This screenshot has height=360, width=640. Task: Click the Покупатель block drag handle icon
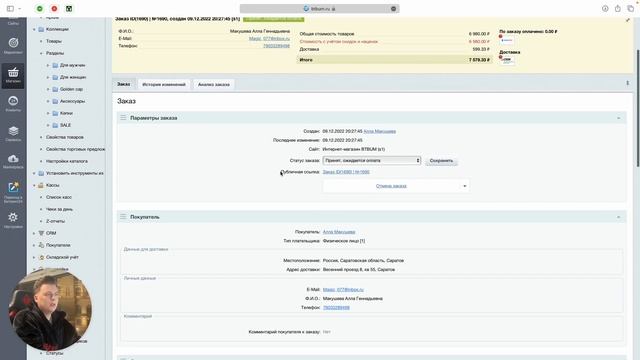coord(123,217)
